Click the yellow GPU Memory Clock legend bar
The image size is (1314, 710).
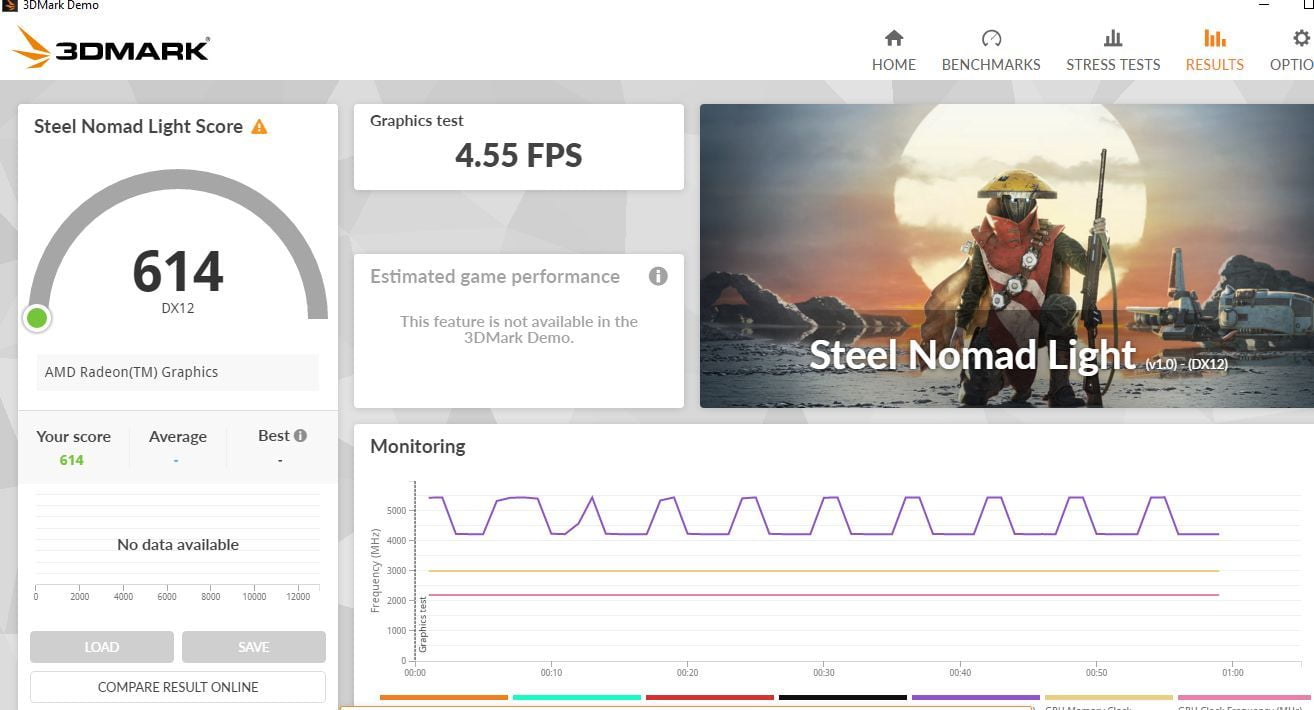point(1109,697)
